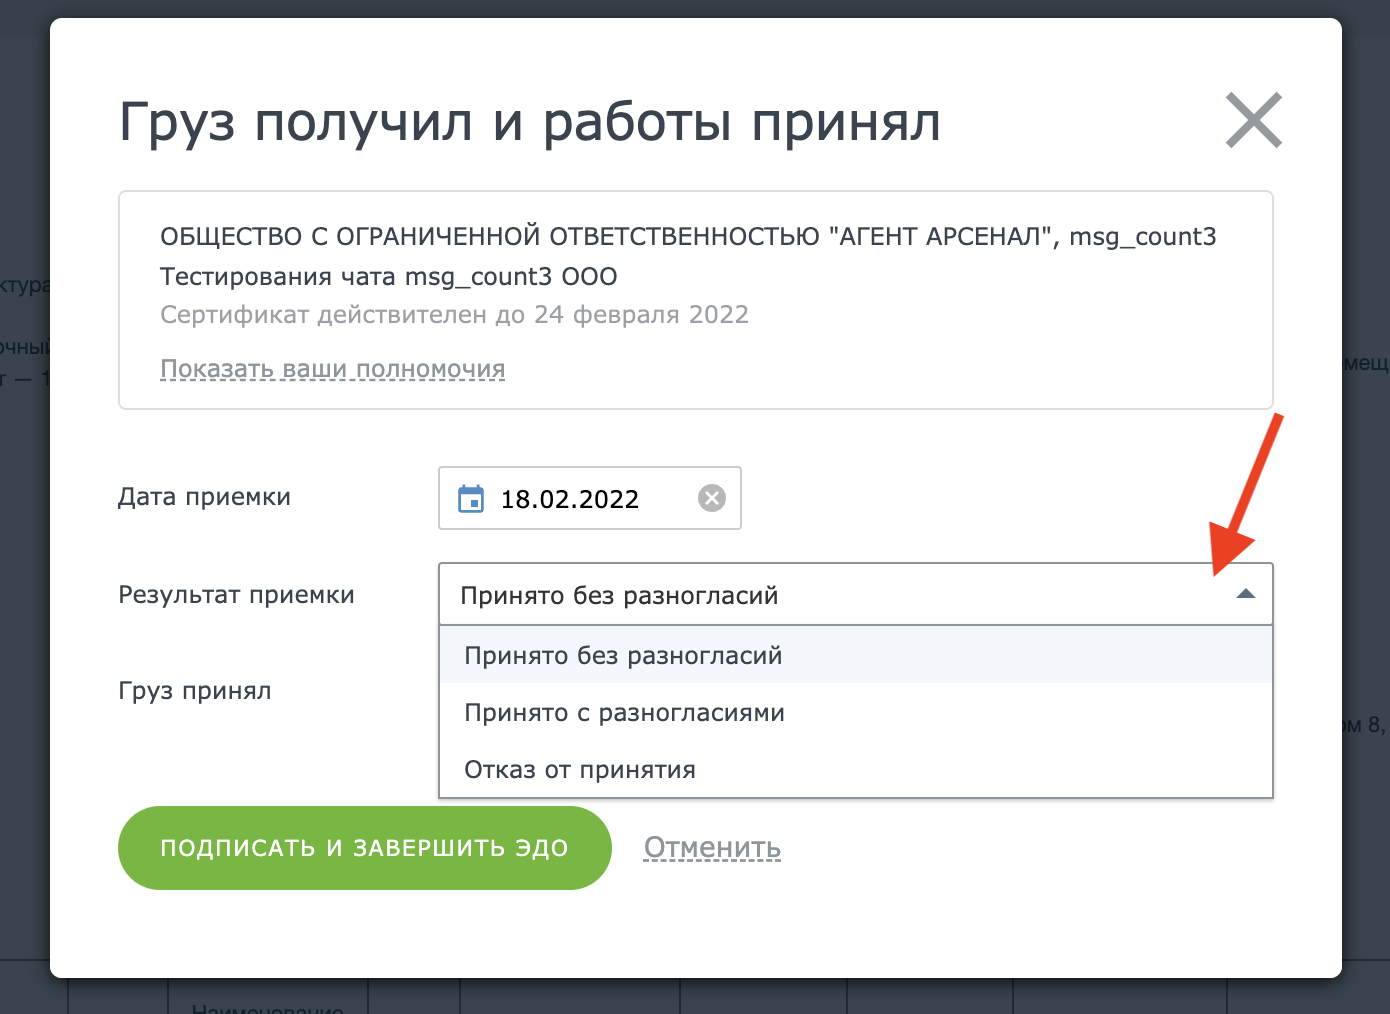
Task: Select option Принято без разногласий in list
Action: (856, 656)
